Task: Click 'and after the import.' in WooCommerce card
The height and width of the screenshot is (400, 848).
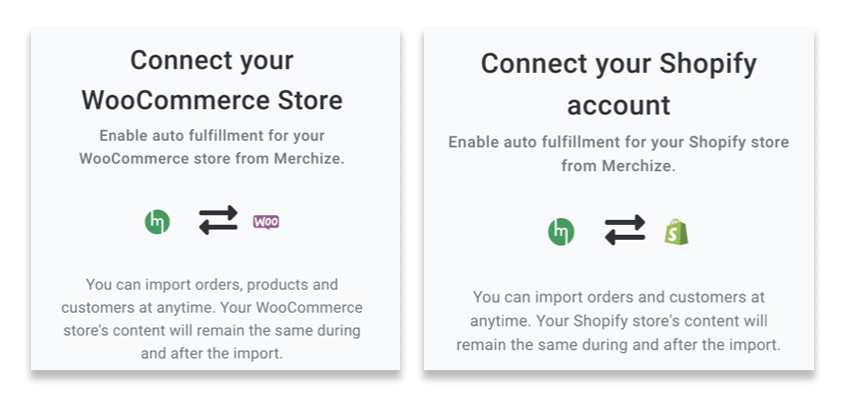Action: point(212,354)
